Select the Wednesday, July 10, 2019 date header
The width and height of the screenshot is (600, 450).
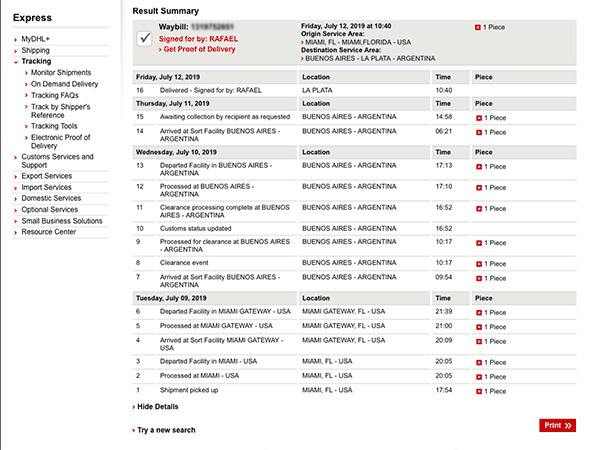point(176,152)
